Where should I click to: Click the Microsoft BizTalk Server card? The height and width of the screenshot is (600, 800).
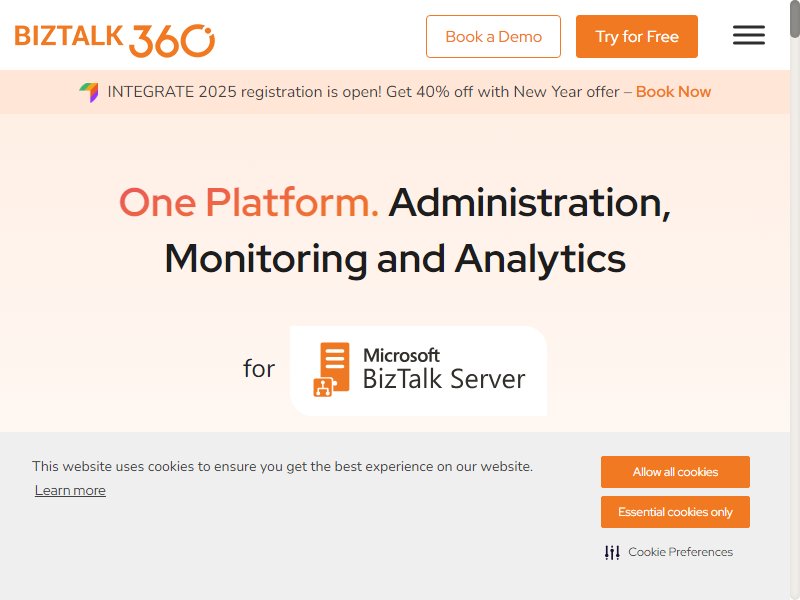click(x=418, y=371)
